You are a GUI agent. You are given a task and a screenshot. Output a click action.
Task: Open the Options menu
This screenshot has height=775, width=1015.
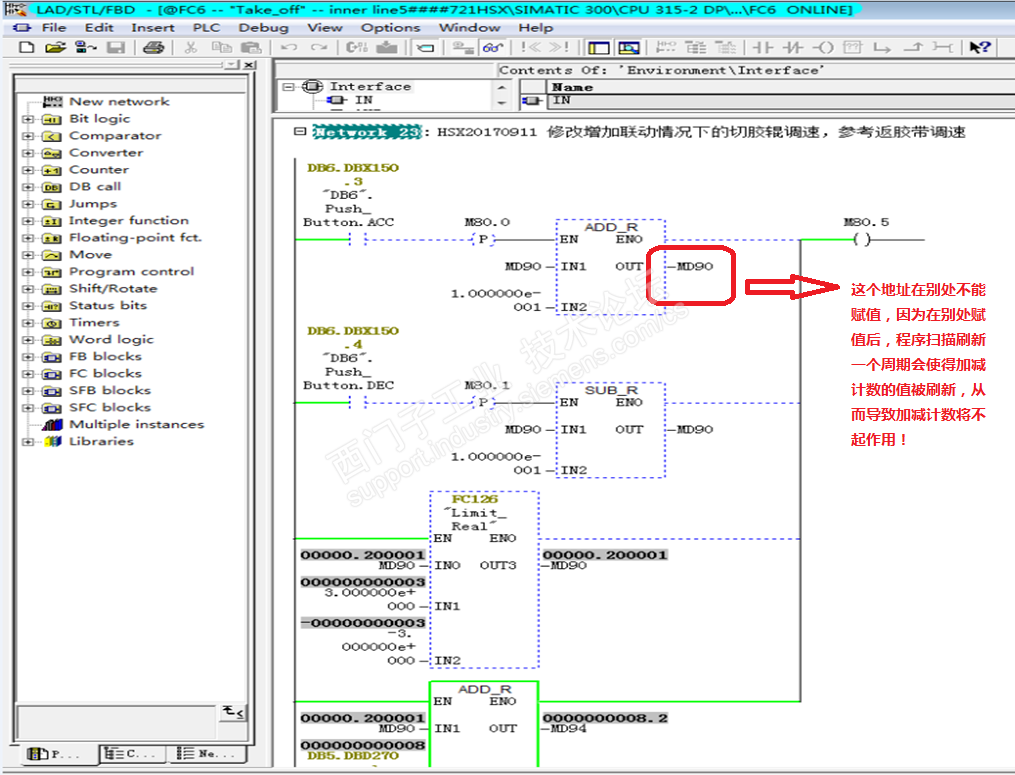pos(390,28)
